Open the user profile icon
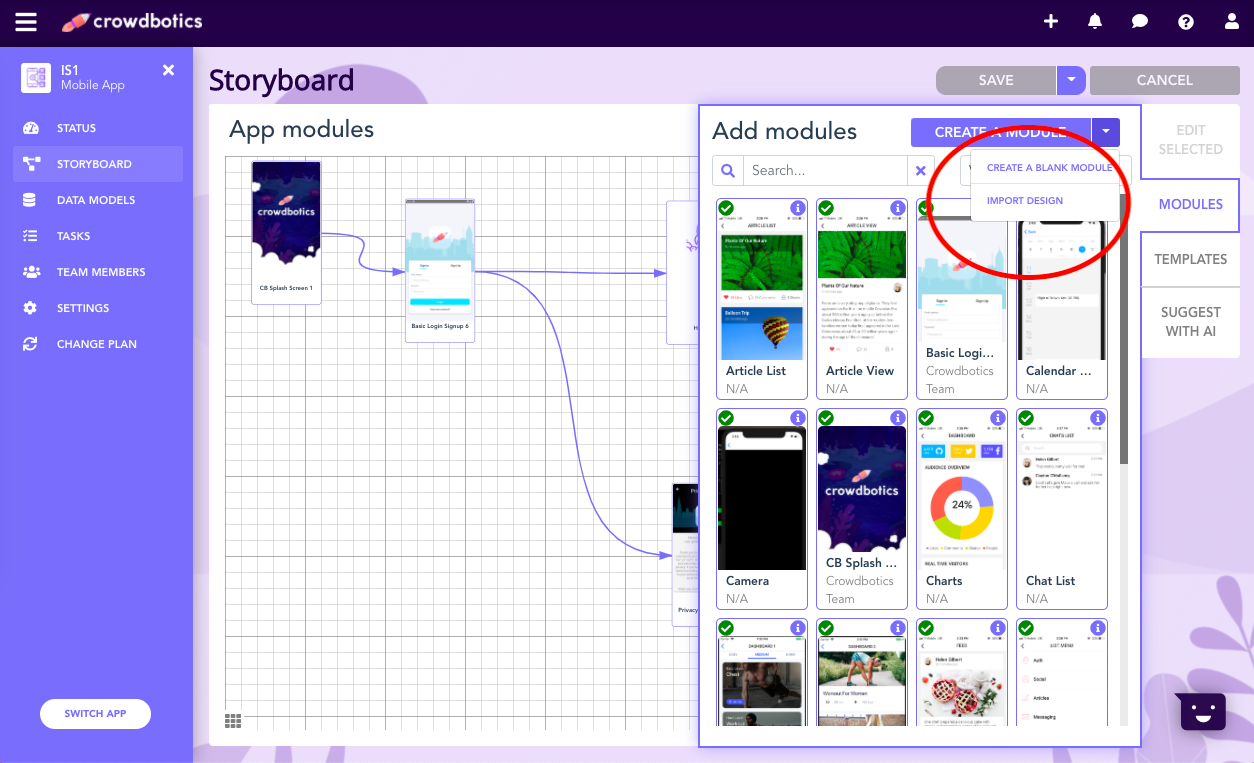The height and width of the screenshot is (763, 1254). [1230, 21]
